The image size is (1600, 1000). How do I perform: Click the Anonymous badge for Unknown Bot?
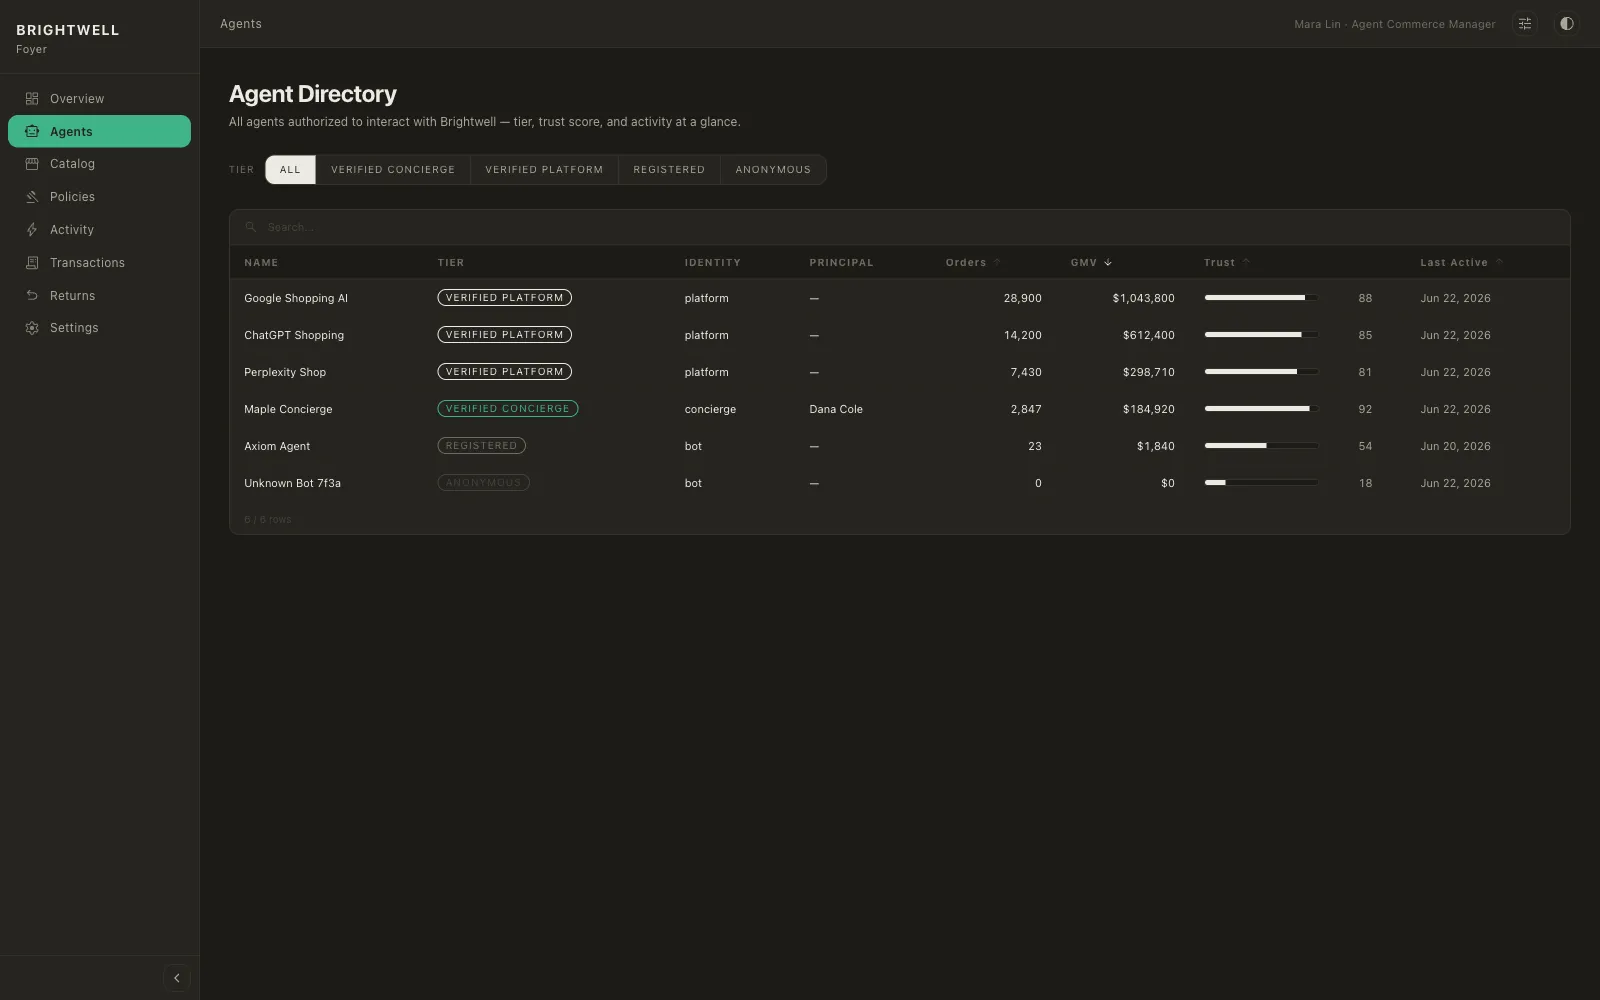point(483,483)
